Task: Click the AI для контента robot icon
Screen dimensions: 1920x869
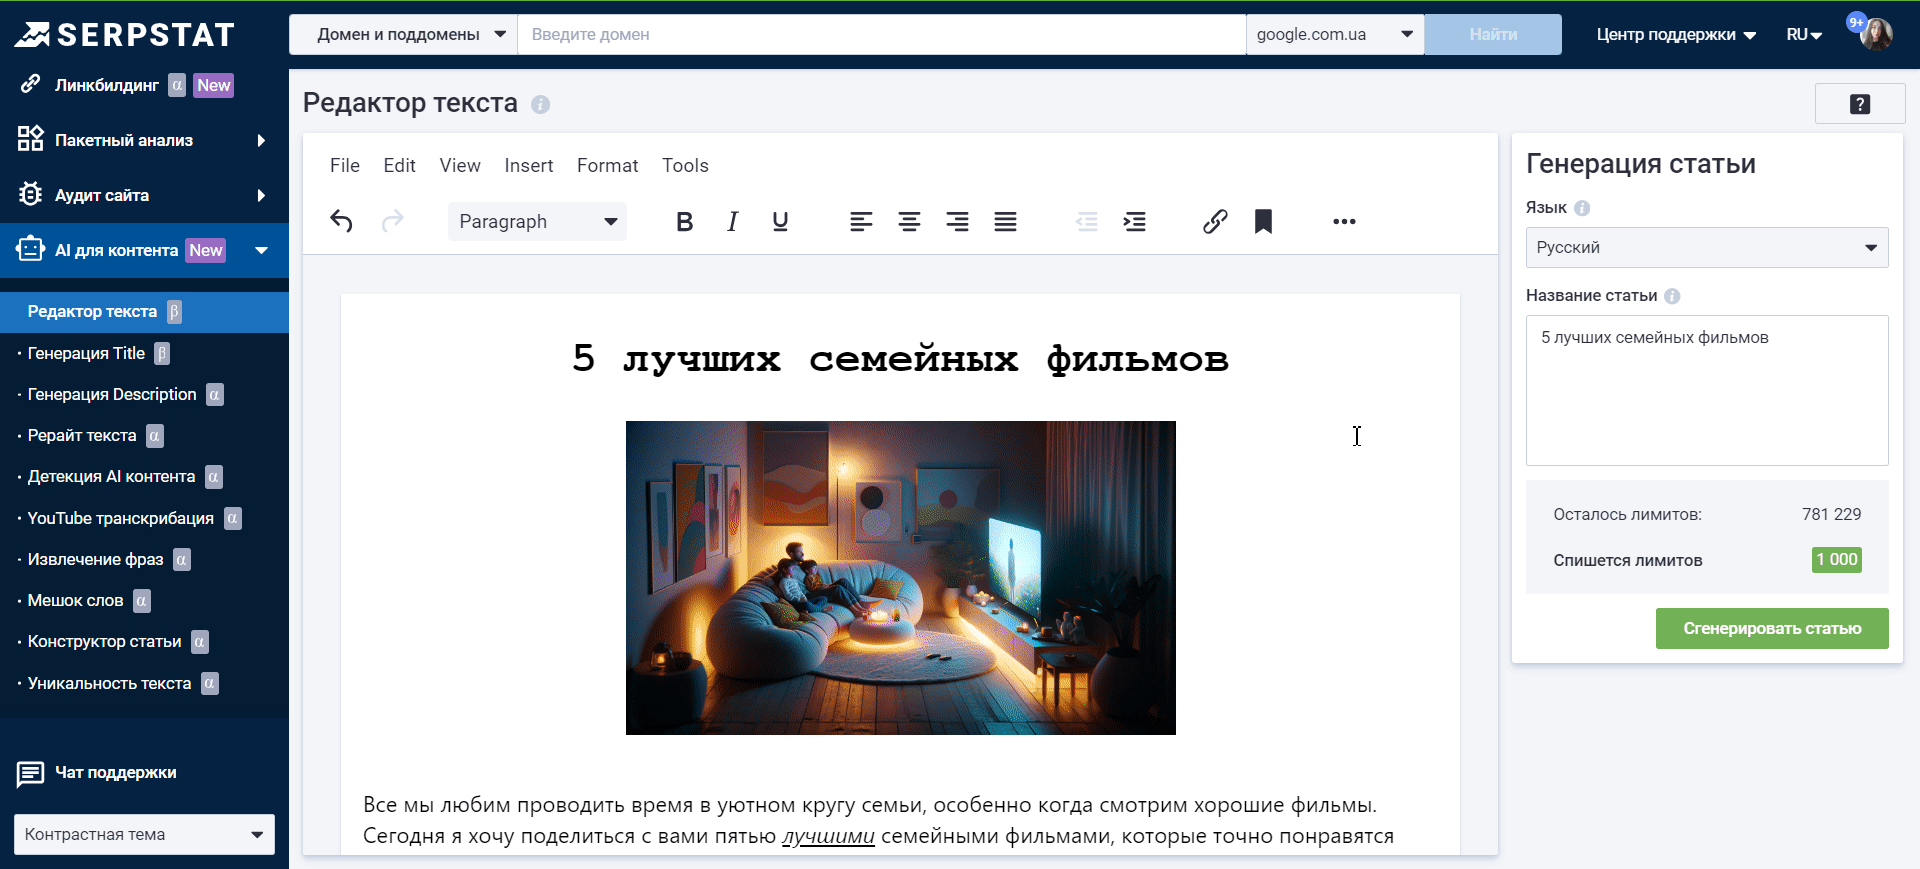Action: click(x=30, y=249)
